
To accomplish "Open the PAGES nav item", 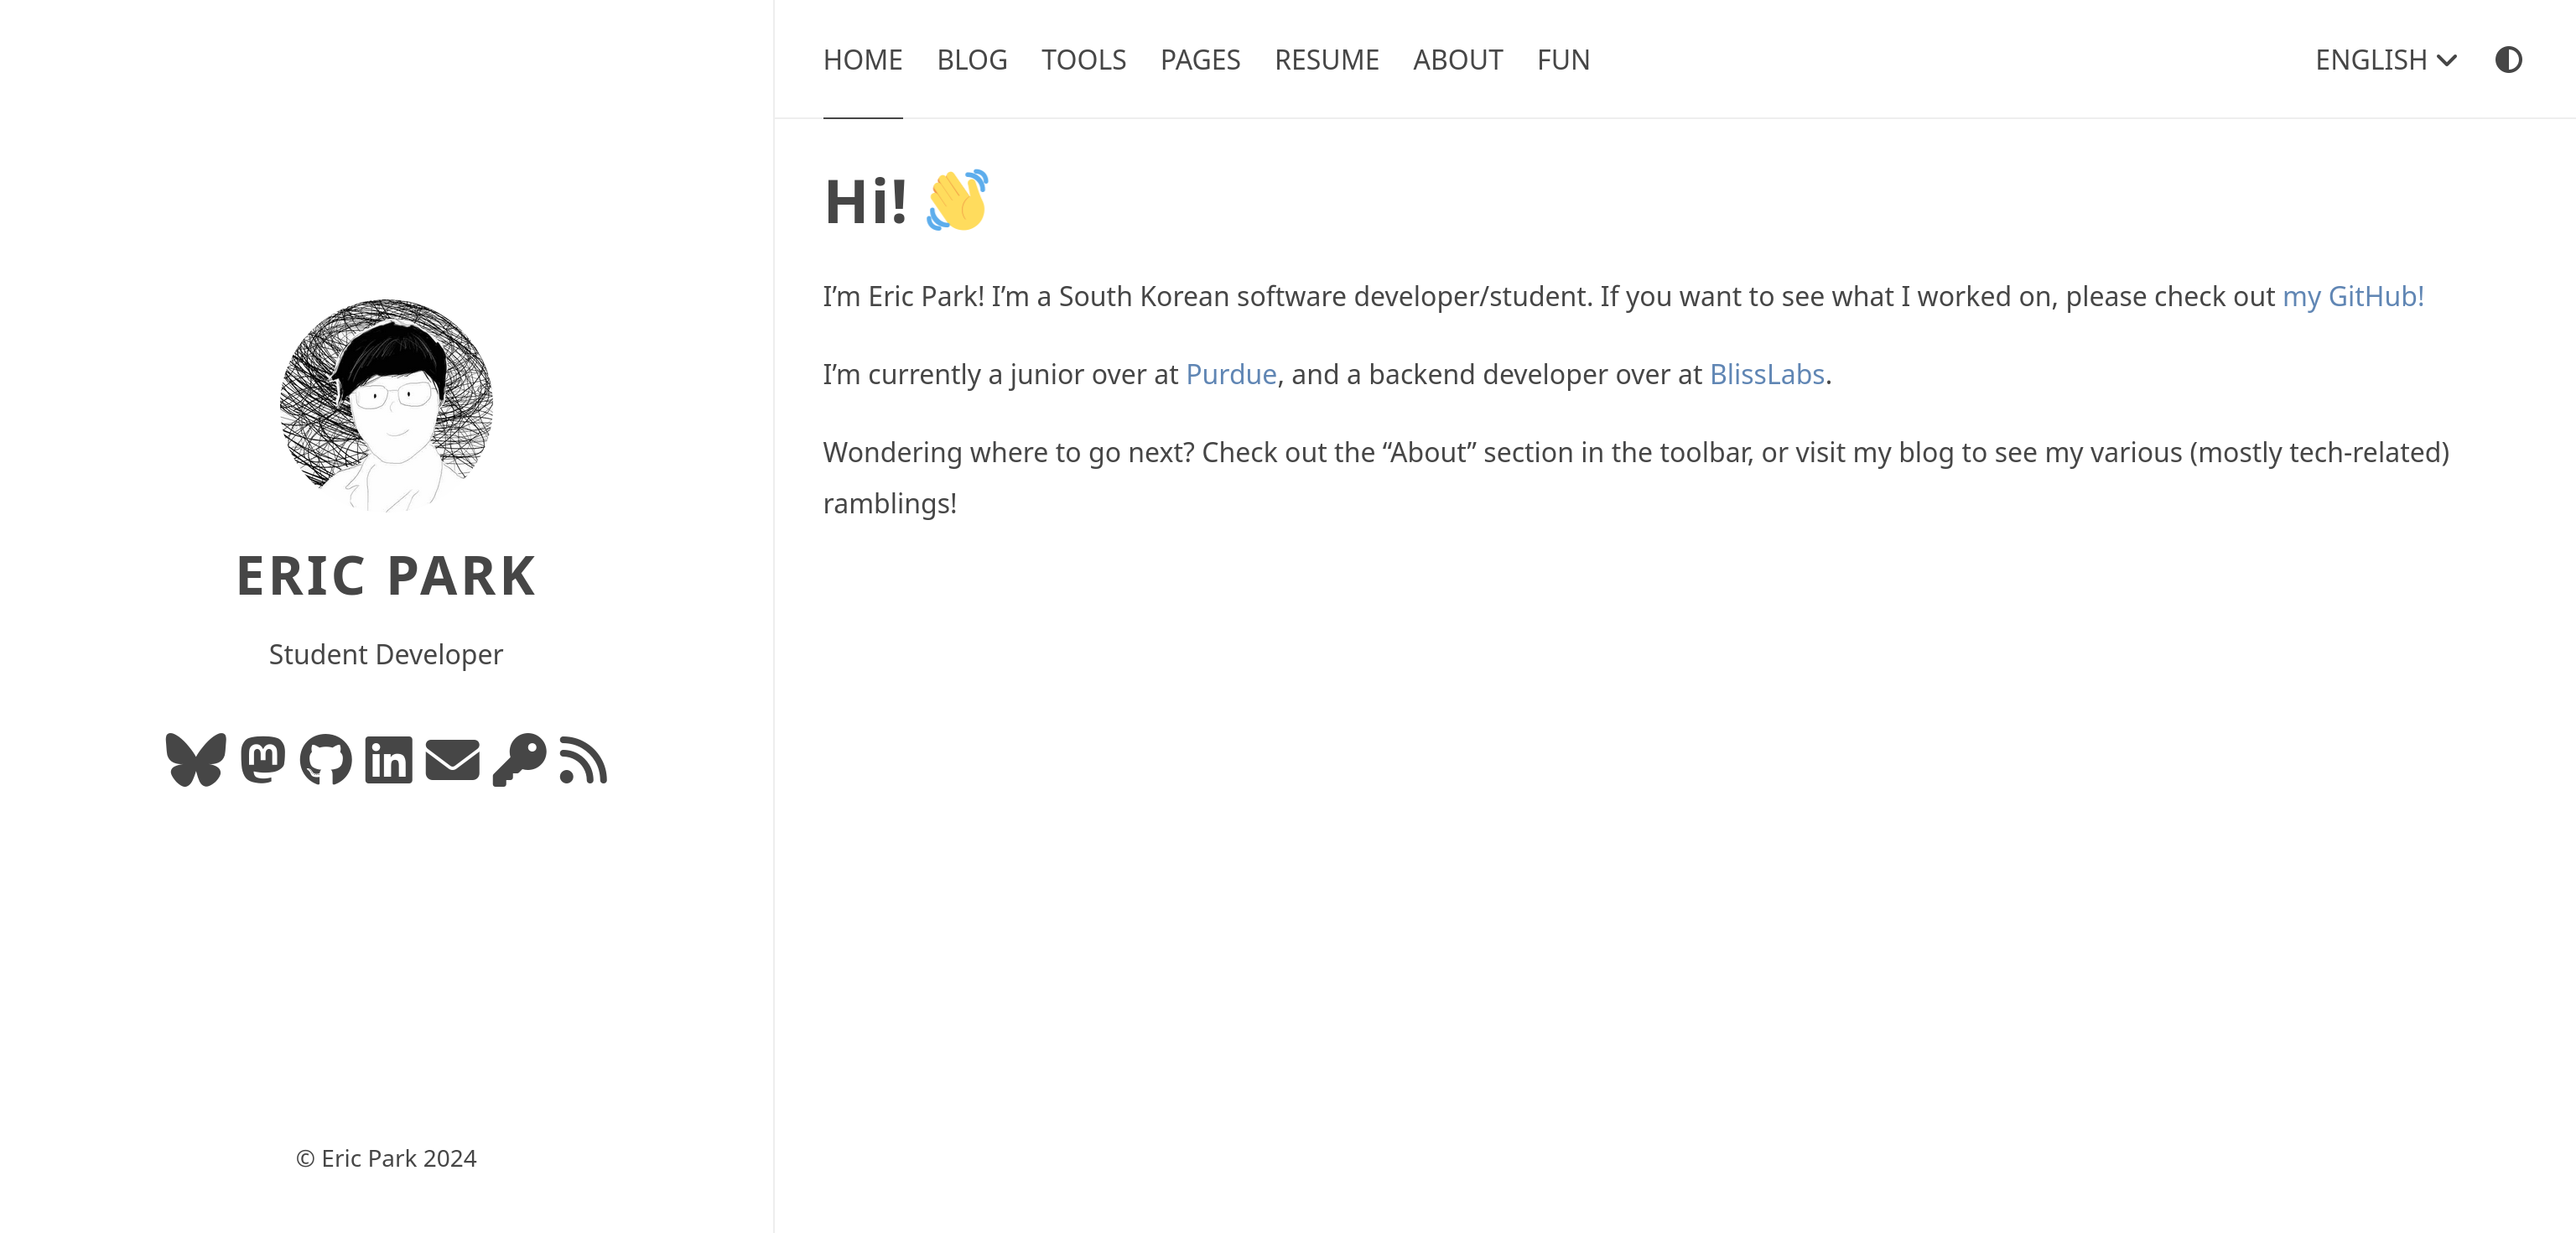I will 1200,60.
